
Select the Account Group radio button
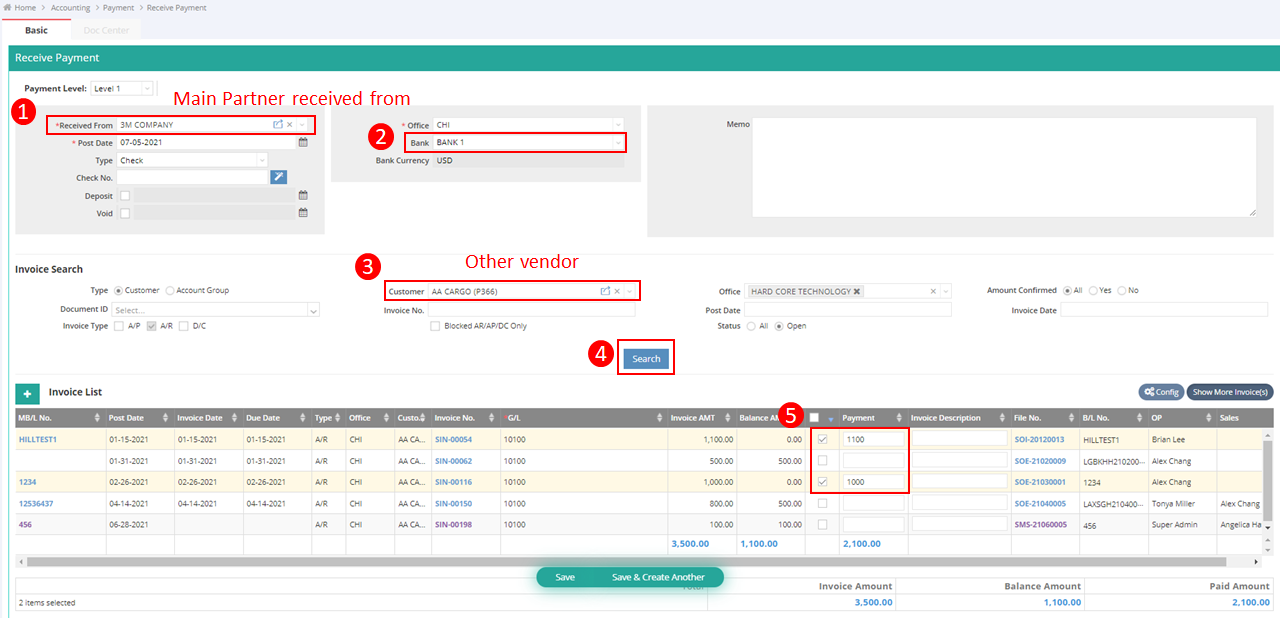click(170, 291)
